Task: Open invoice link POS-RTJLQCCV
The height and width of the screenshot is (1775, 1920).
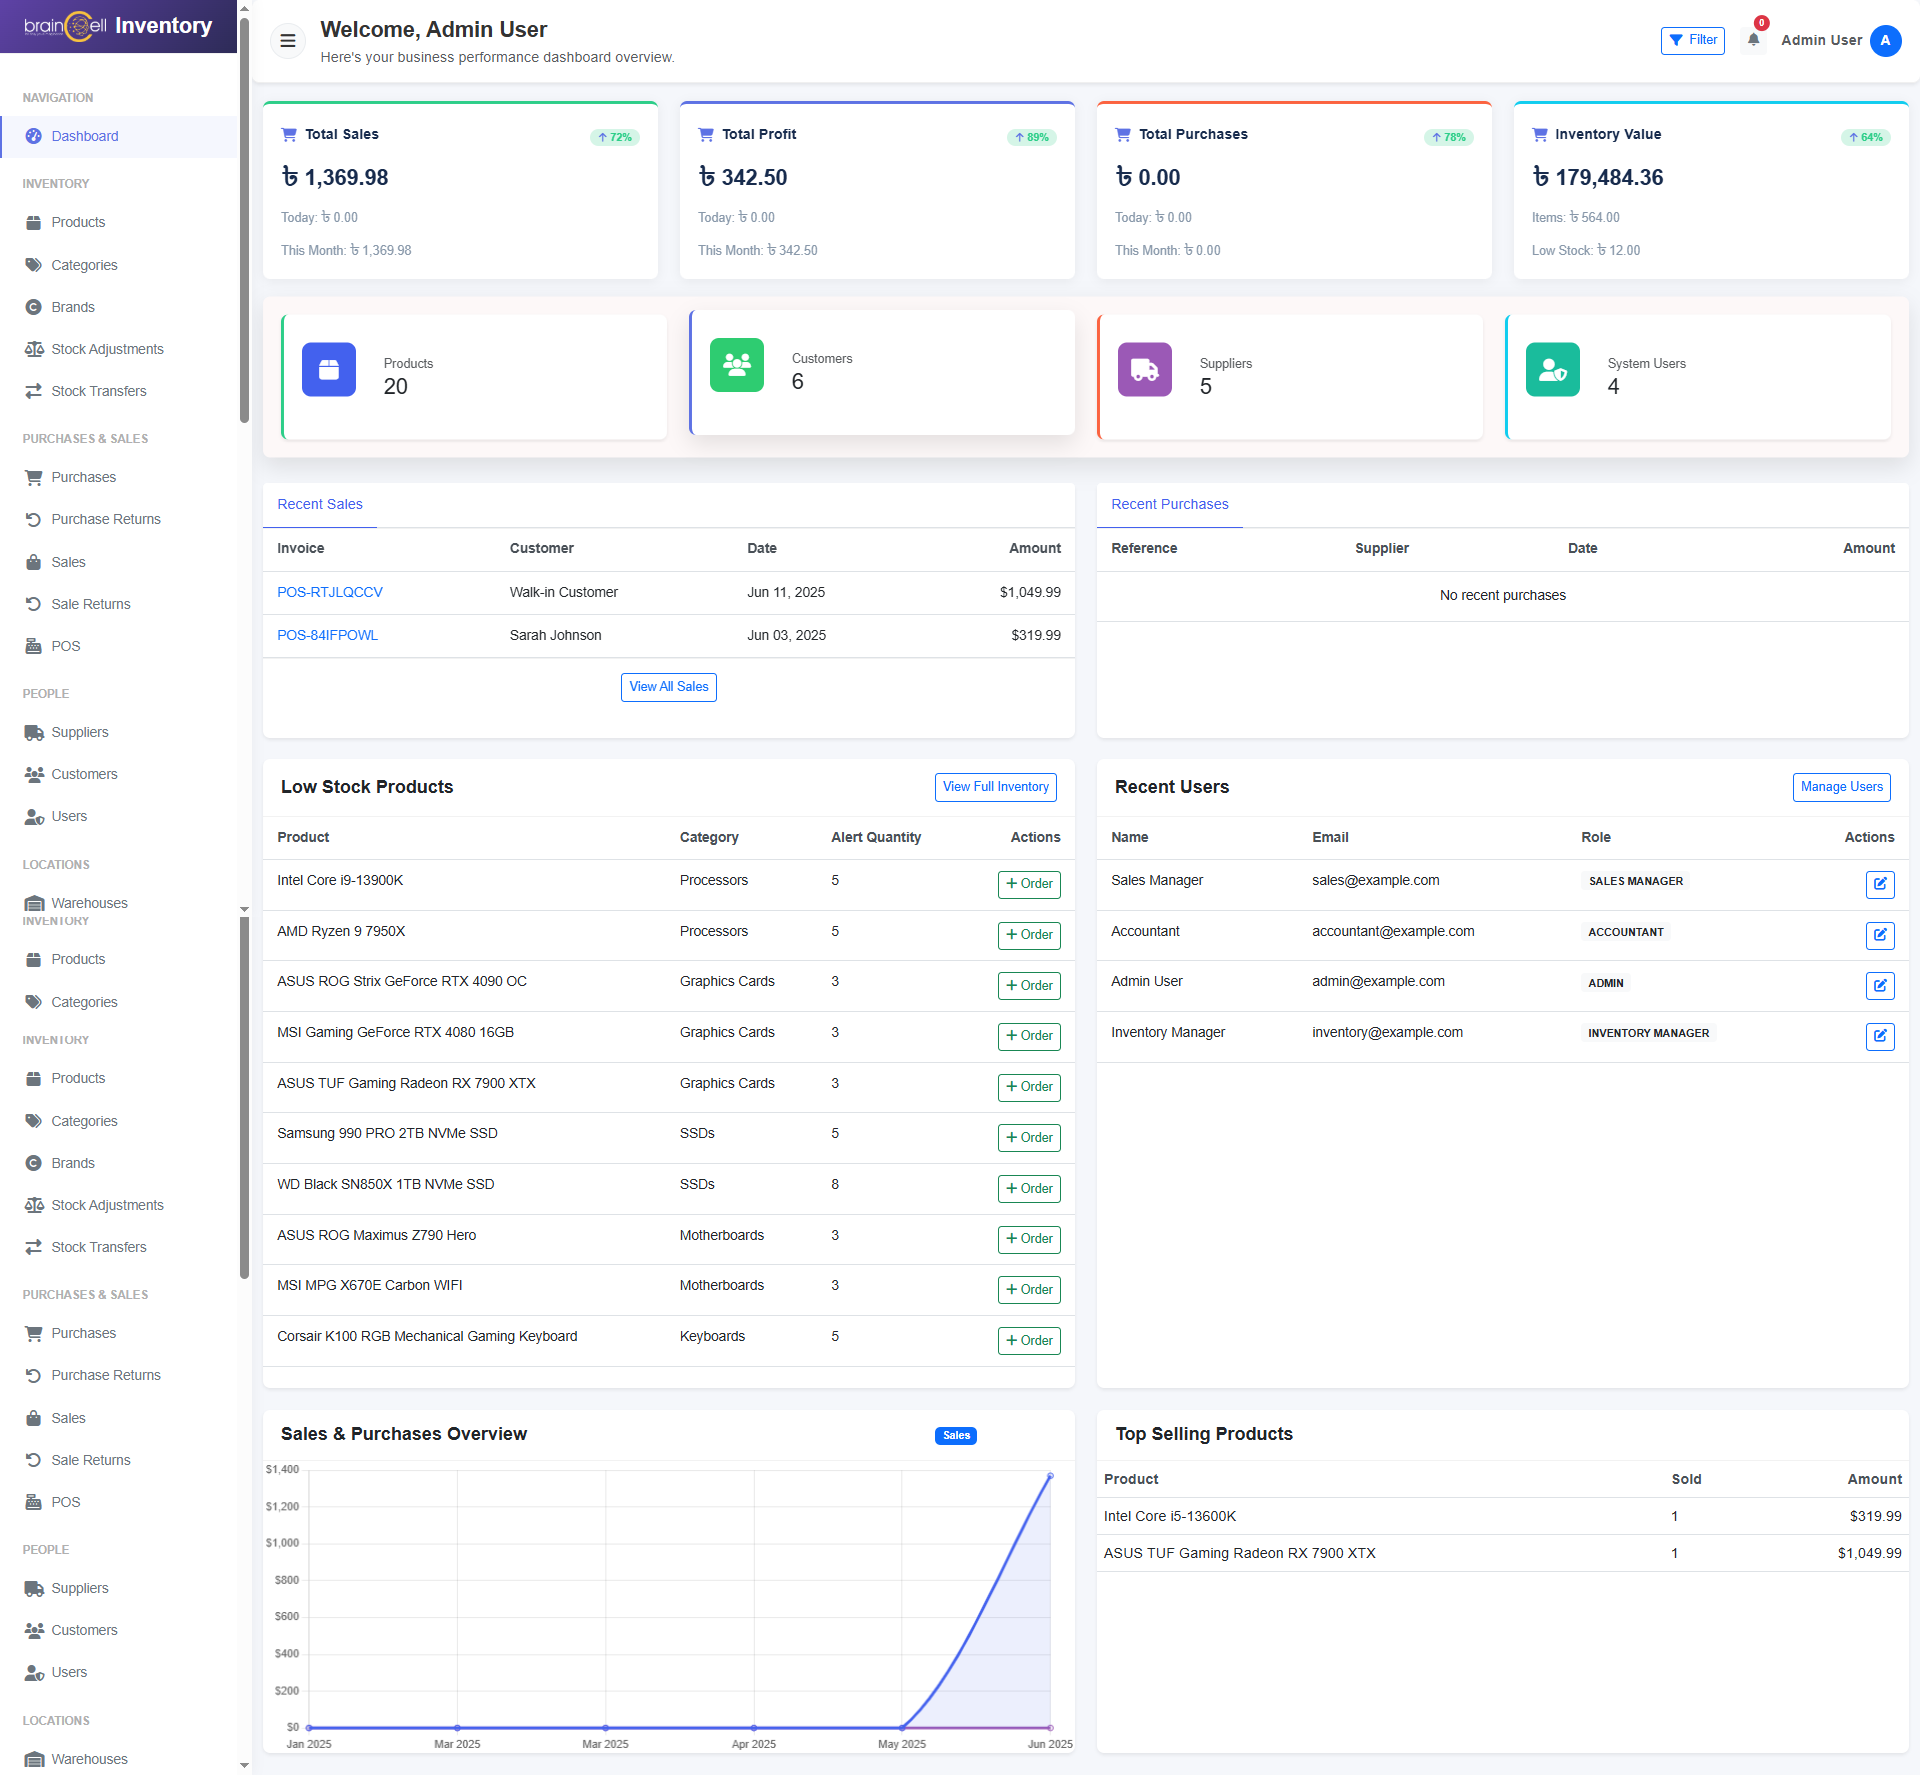Action: [x=330, y=592]
